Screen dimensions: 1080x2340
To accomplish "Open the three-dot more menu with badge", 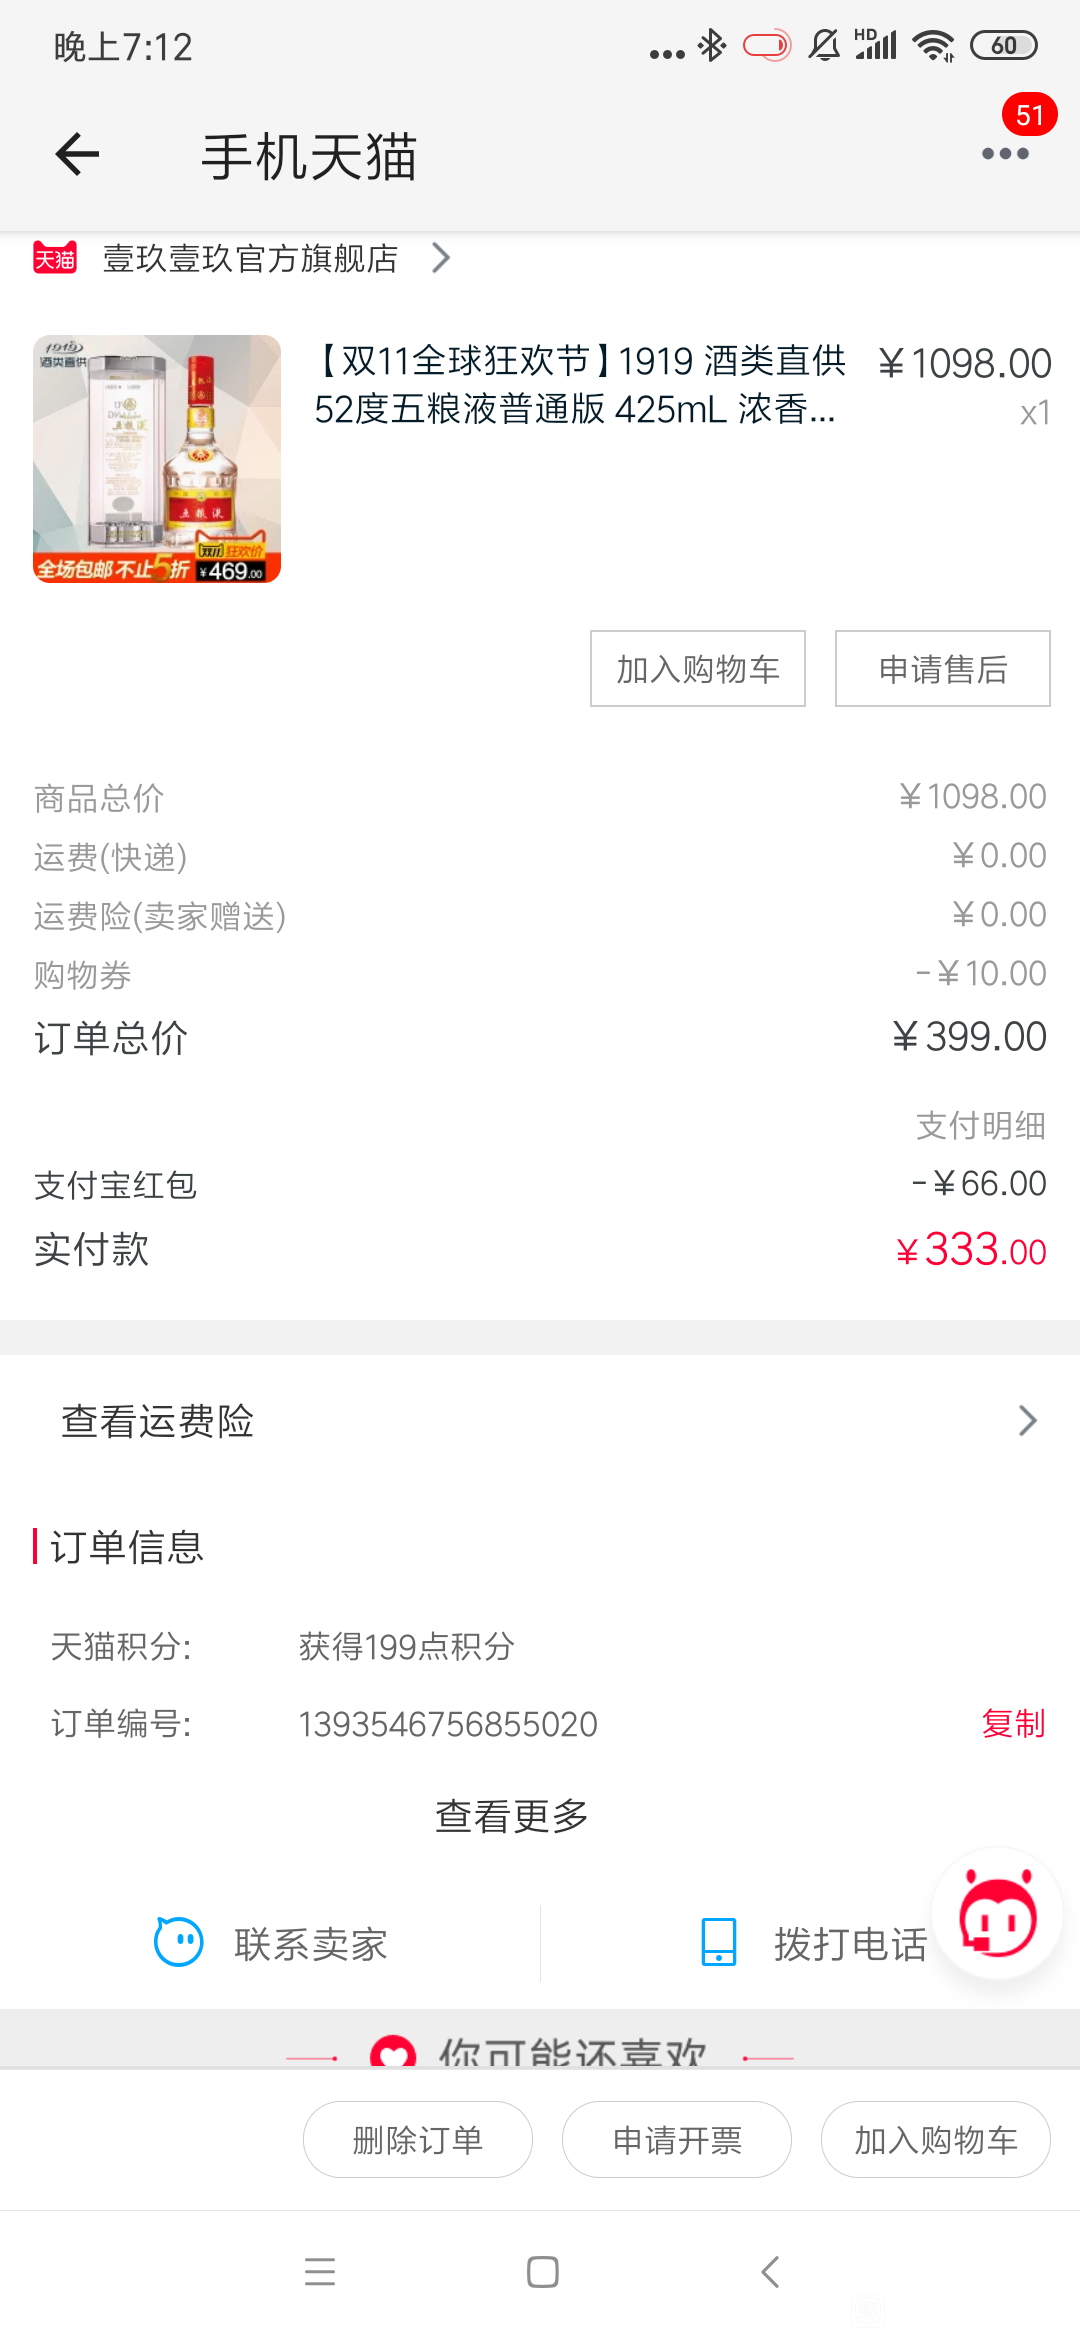I will click(x=1005, y=153).
